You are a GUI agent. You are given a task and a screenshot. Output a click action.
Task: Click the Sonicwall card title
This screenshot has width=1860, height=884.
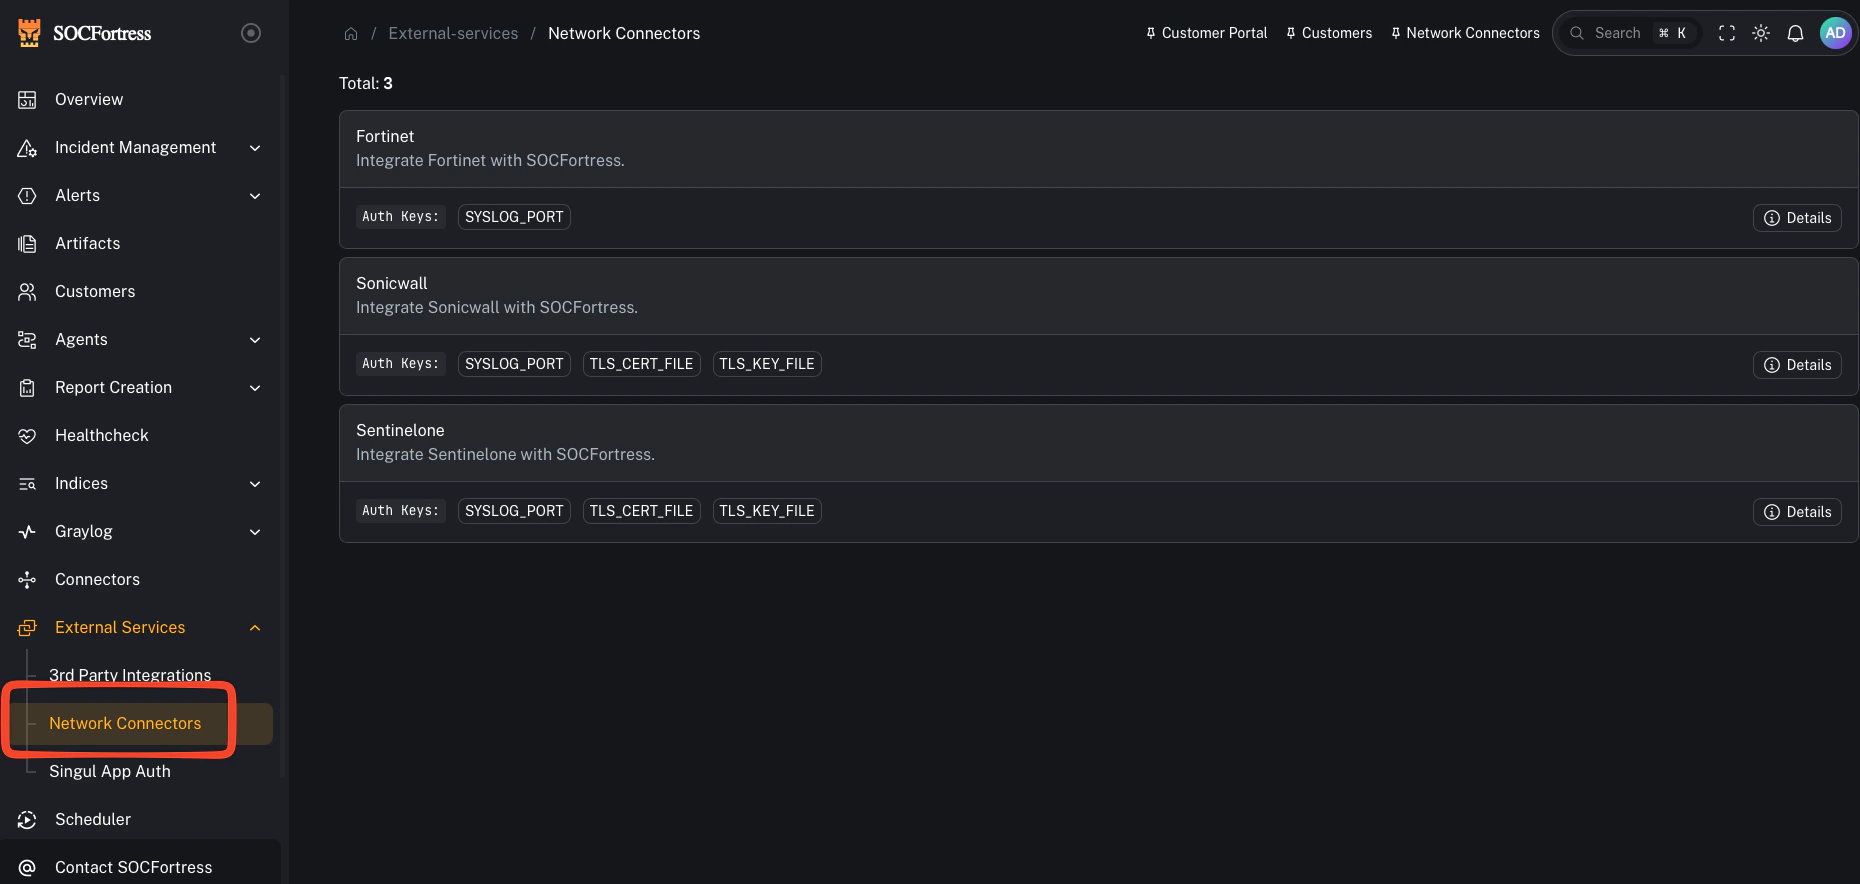[x=391, y=283]
